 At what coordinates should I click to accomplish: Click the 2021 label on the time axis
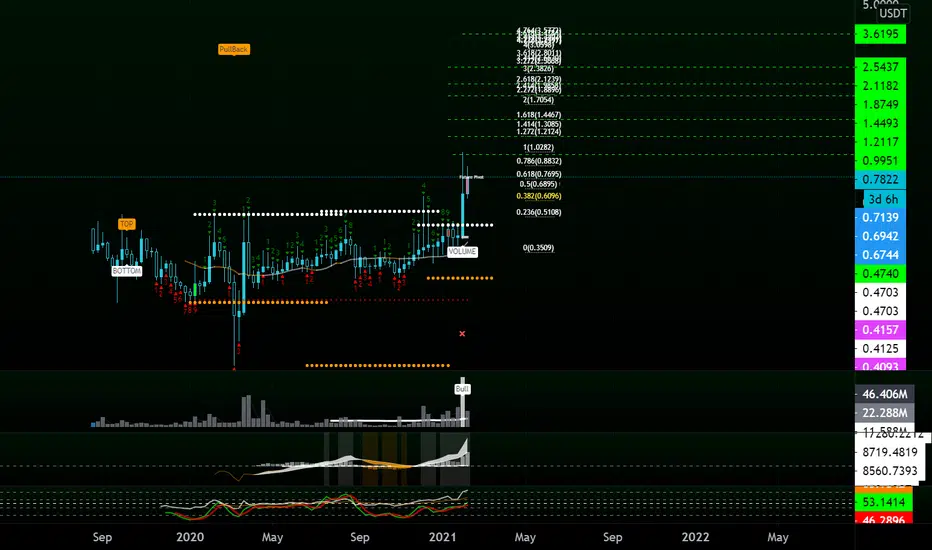(x=443, y=537)
